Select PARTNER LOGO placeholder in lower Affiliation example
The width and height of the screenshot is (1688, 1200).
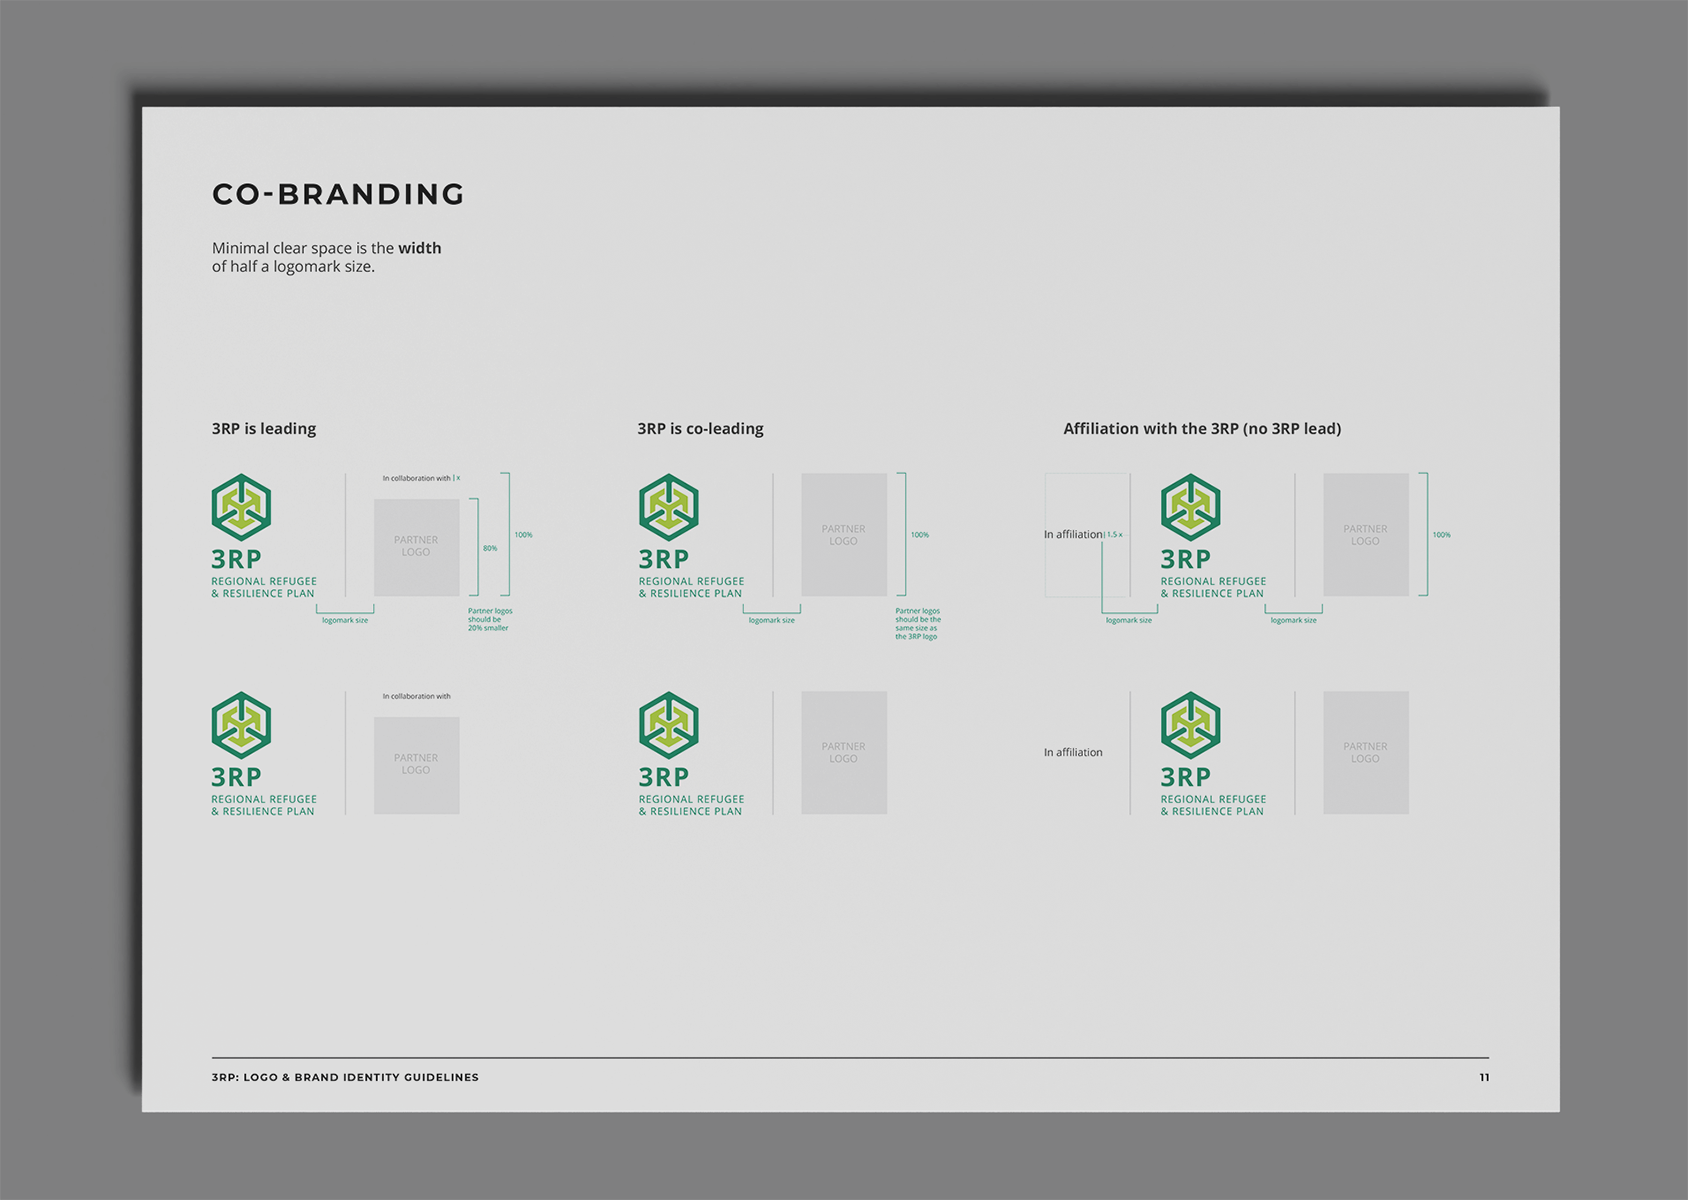(x=1366, y=752)
